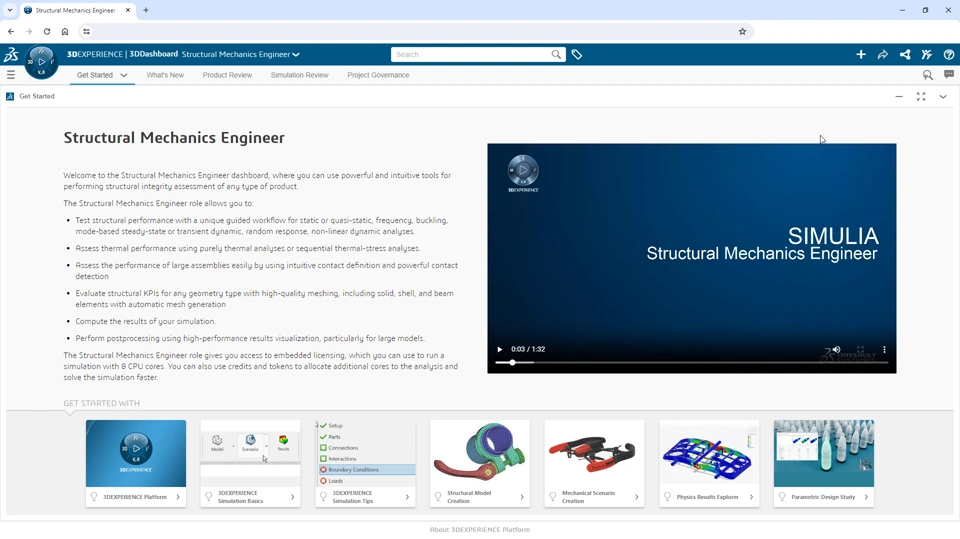Minimize the Get Started widget
The image size is (960, 539).
(x=899, y=97)
